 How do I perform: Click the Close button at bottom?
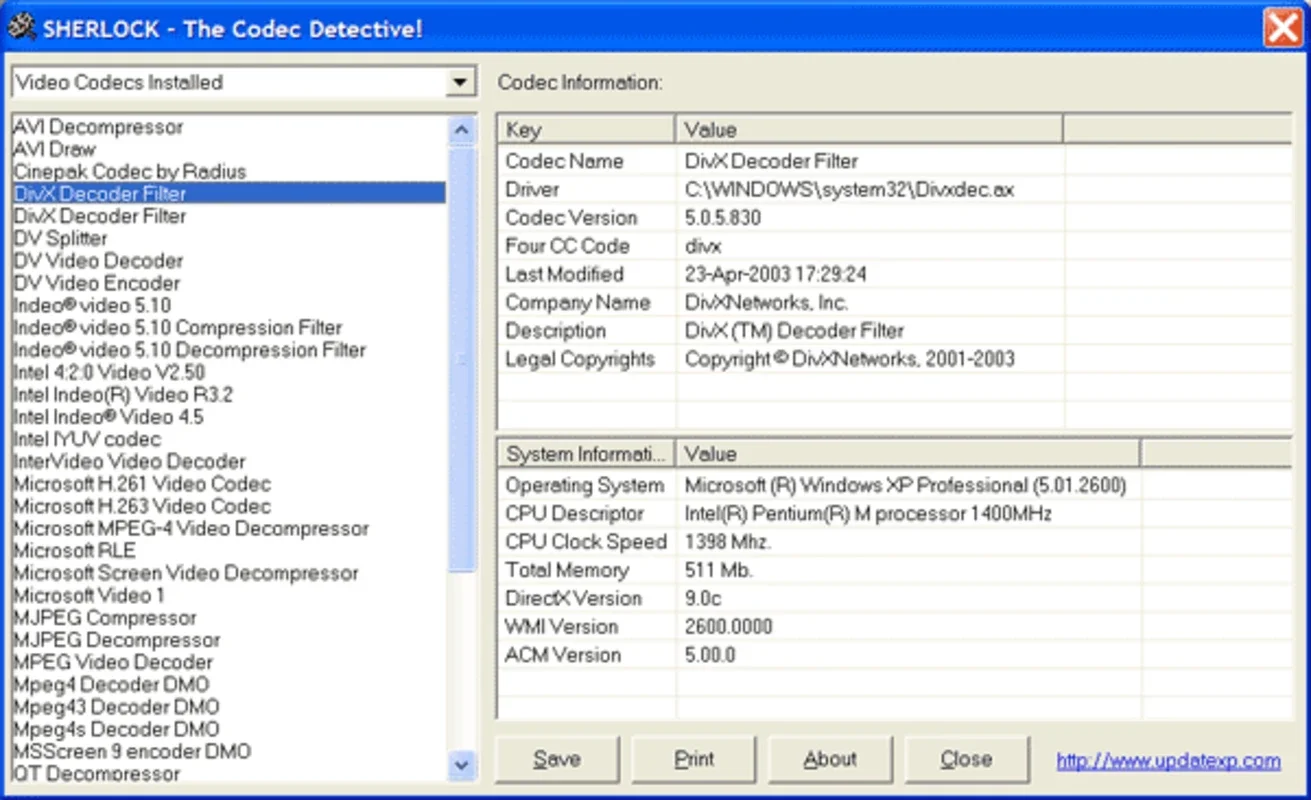[966, 760]
